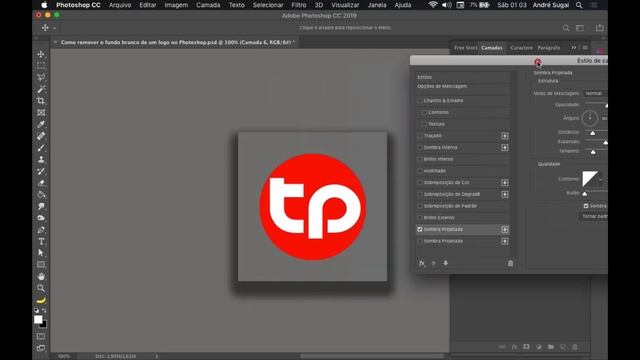Viewport: 640px width, 360px height.
Task: Click the Distância slider handle
Action: (593, 133)
